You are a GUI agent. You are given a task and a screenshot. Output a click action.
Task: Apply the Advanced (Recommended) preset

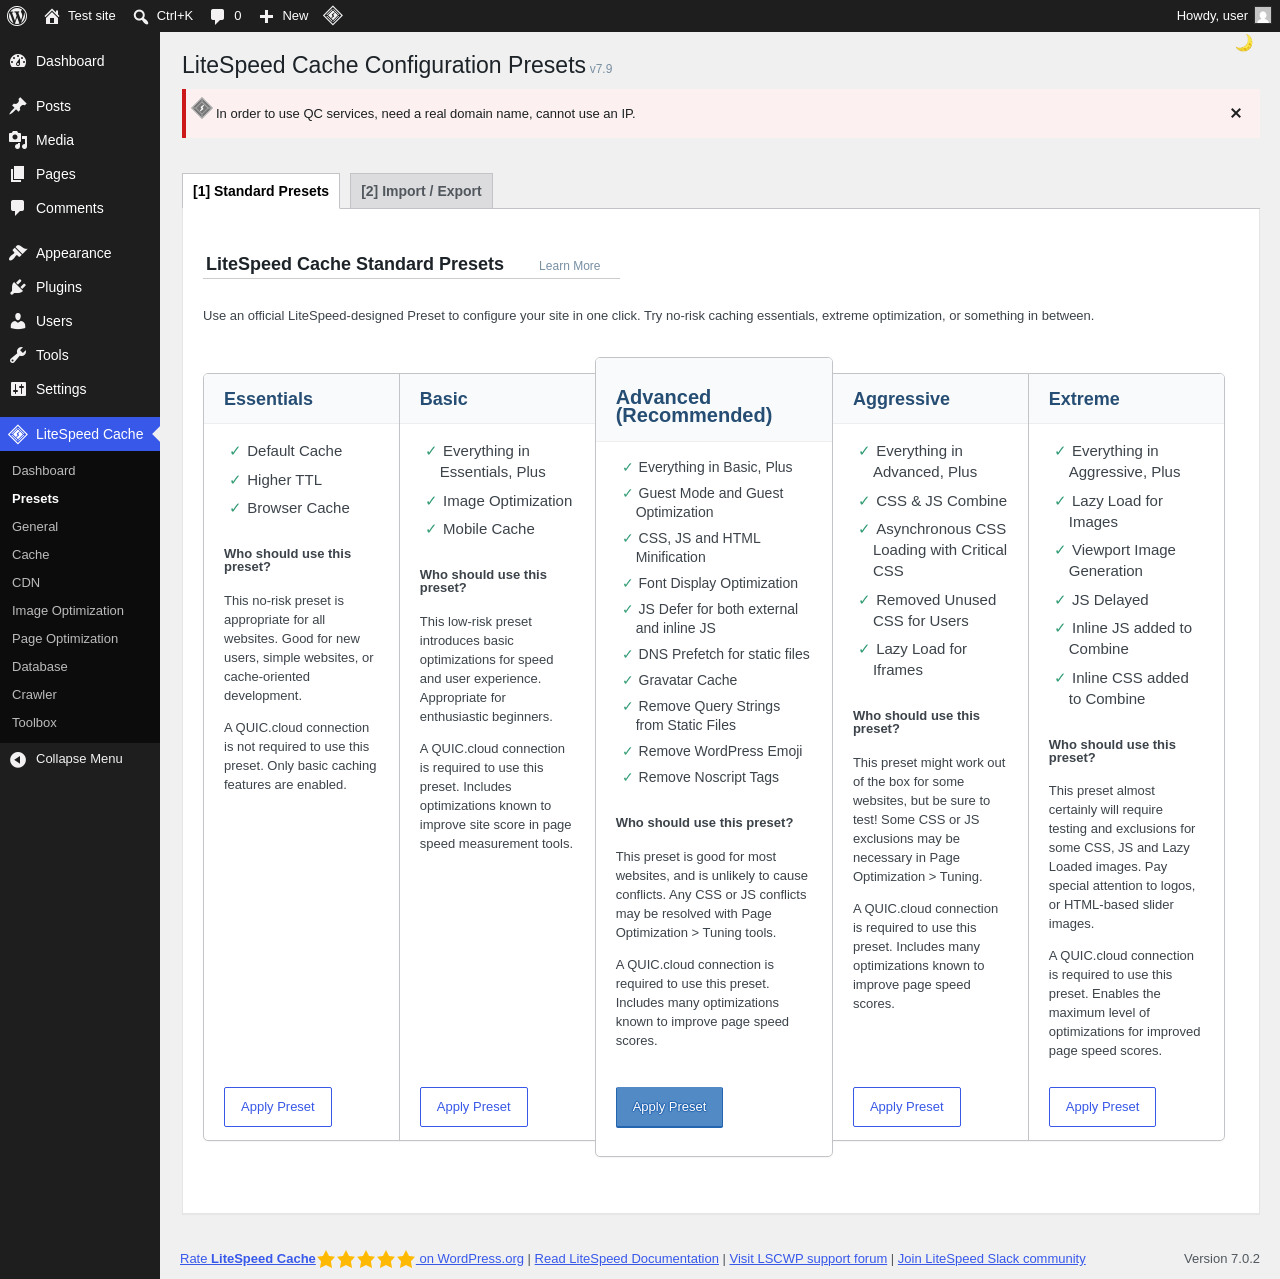tap(669, 1107)
